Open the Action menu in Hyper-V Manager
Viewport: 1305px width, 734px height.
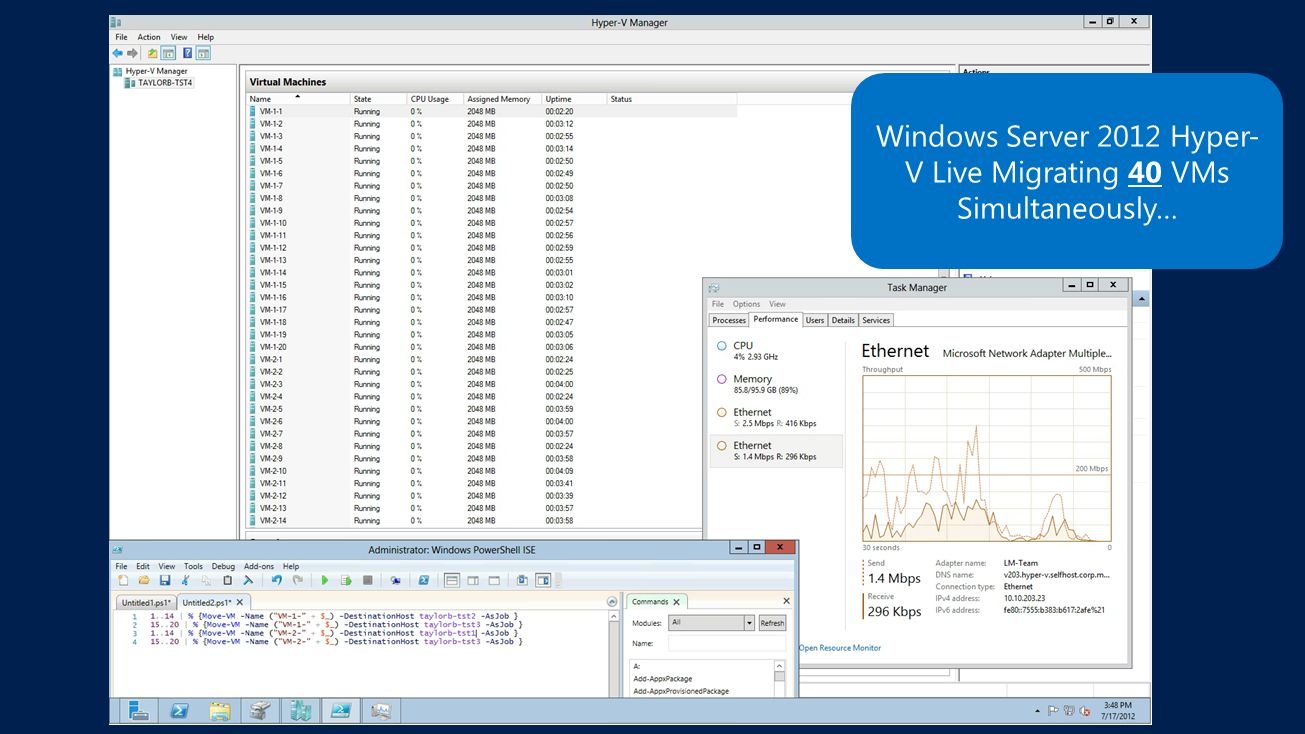coord(149,37)
